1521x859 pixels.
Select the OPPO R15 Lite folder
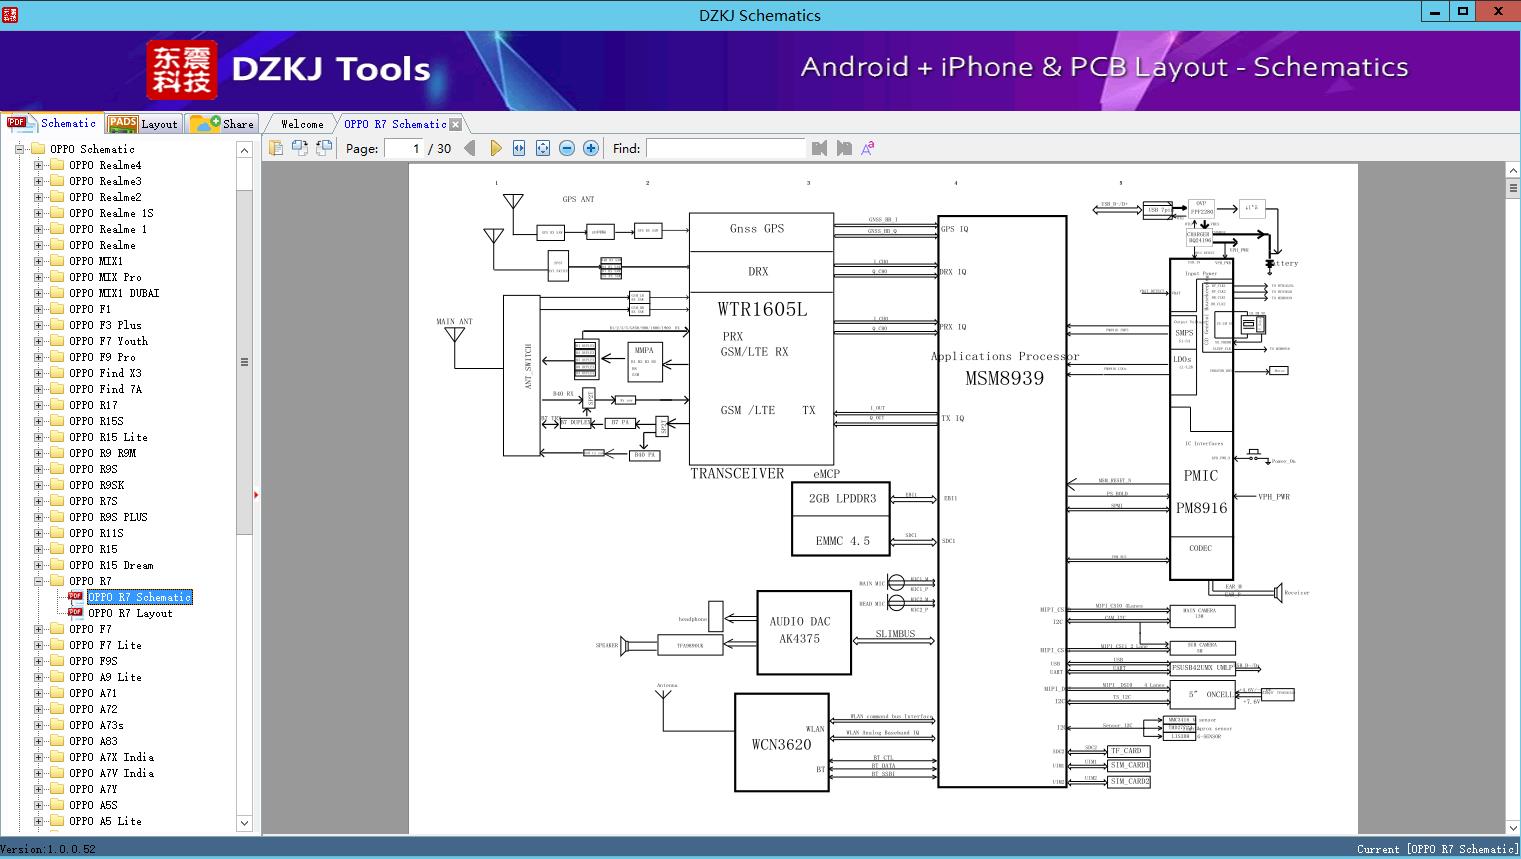pyautogui.click(x=108, y=437)
